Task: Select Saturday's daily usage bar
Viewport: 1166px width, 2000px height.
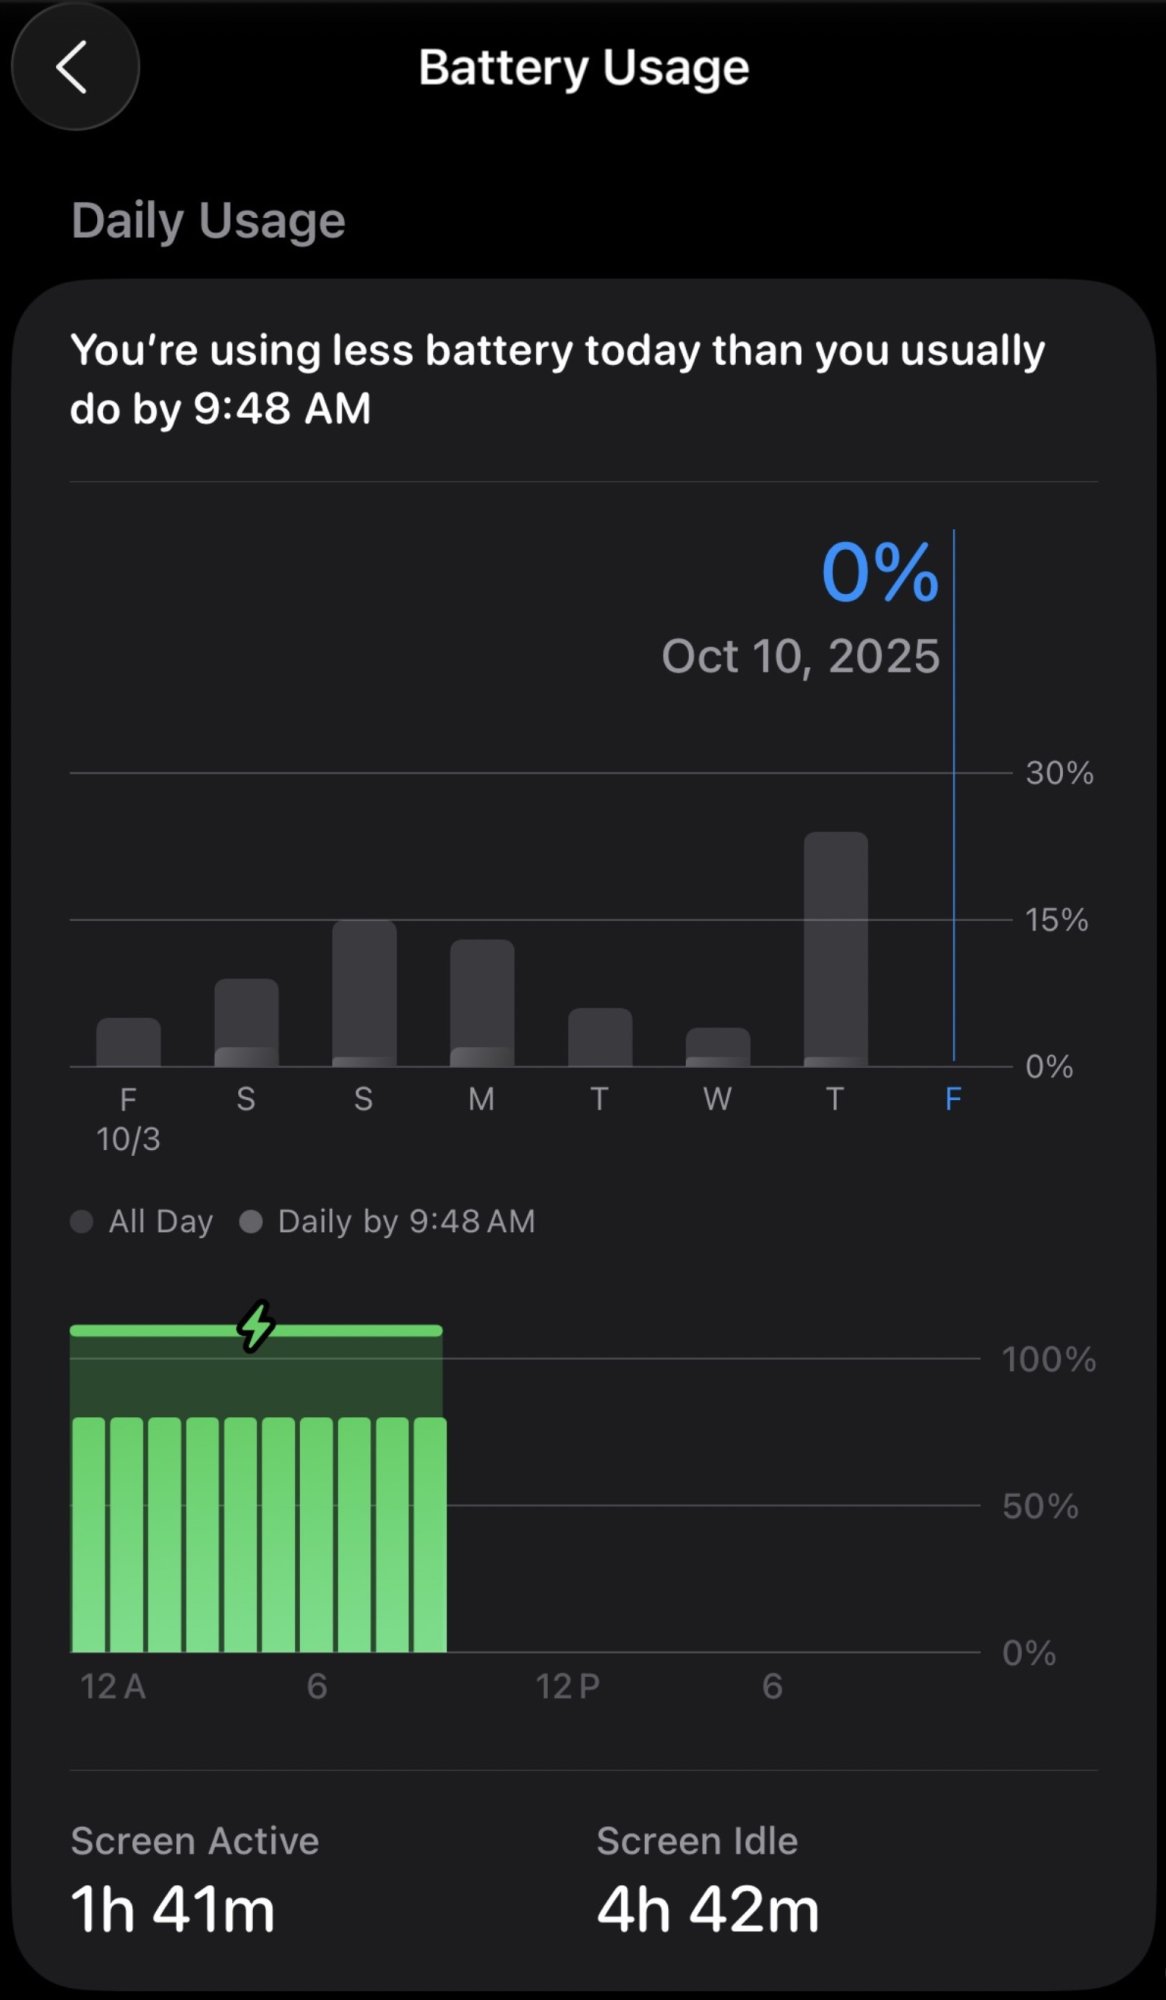Action: [x=246, y=1022]
